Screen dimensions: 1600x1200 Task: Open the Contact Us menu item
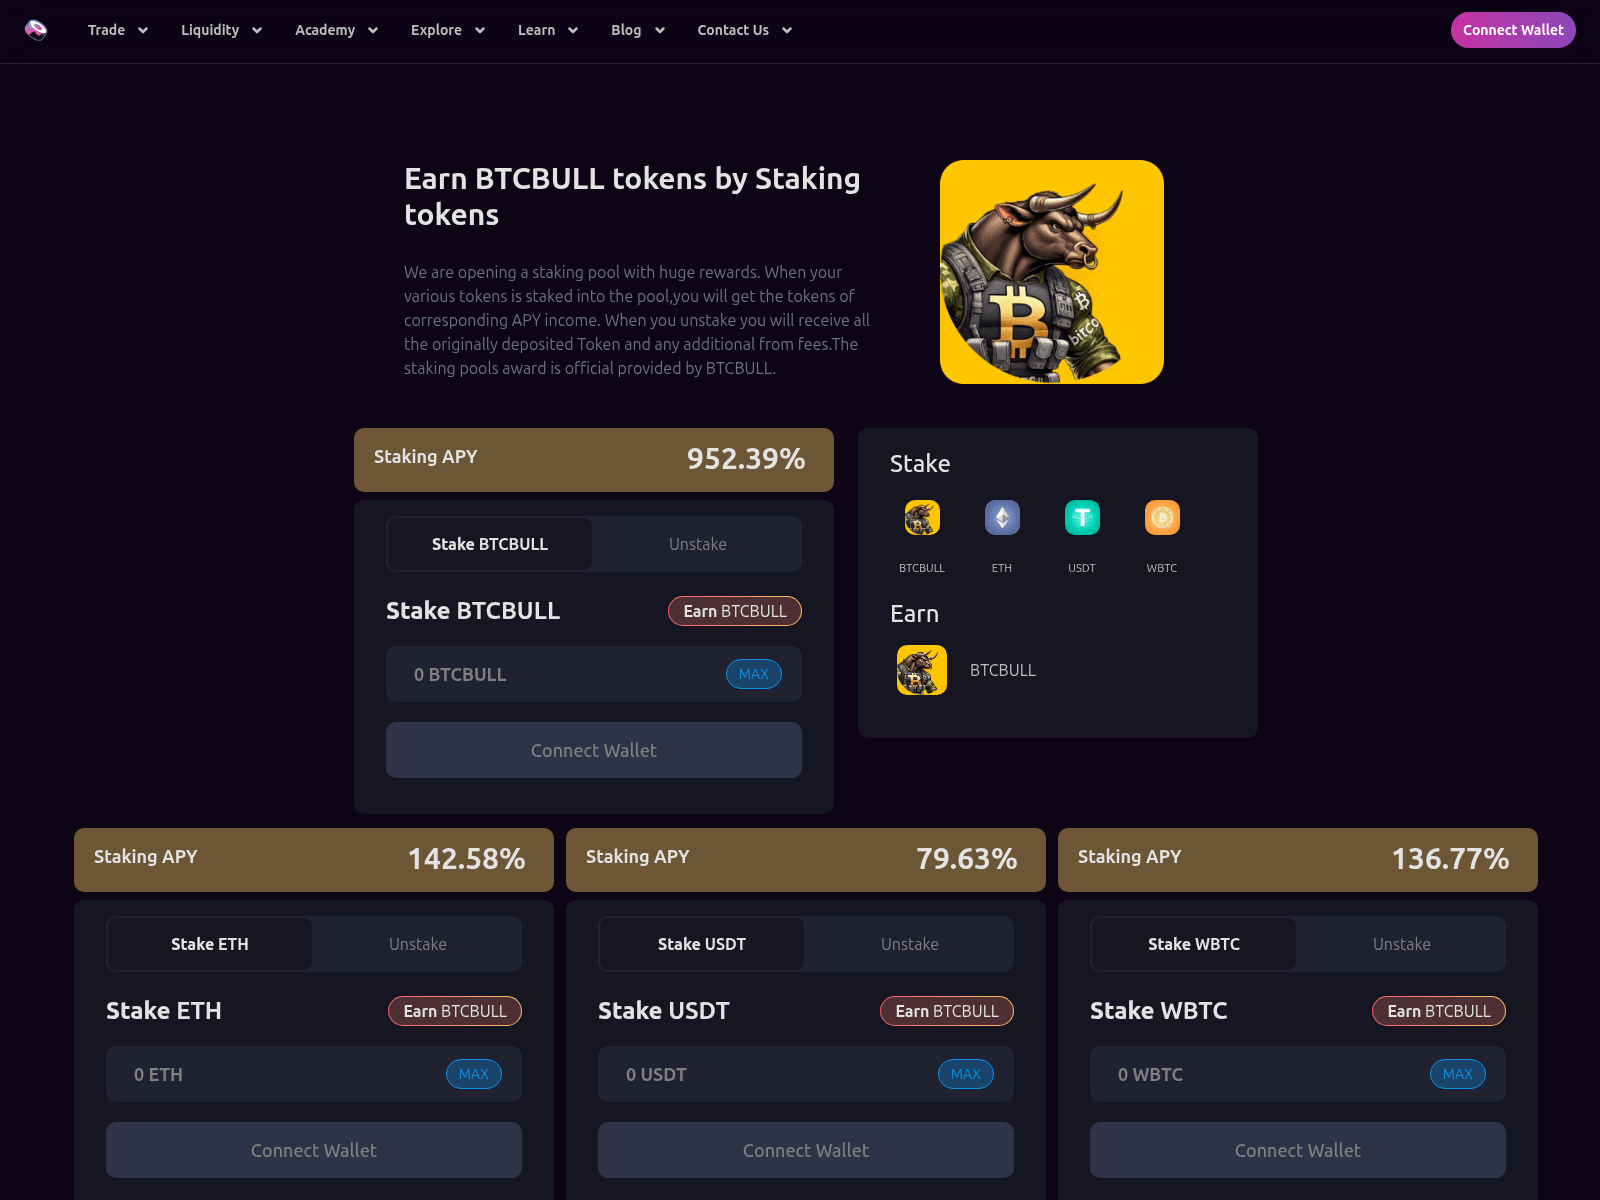pos(745,30)
